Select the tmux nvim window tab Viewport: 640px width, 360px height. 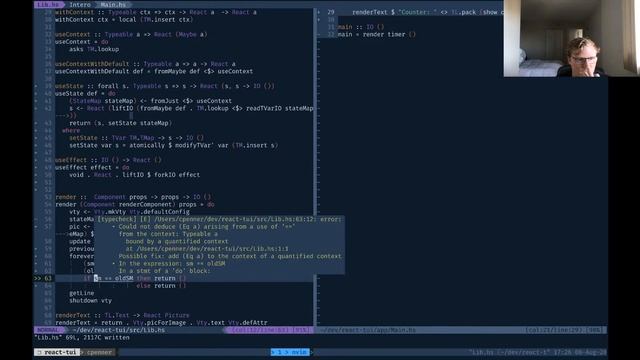click(x=290, y=352)
